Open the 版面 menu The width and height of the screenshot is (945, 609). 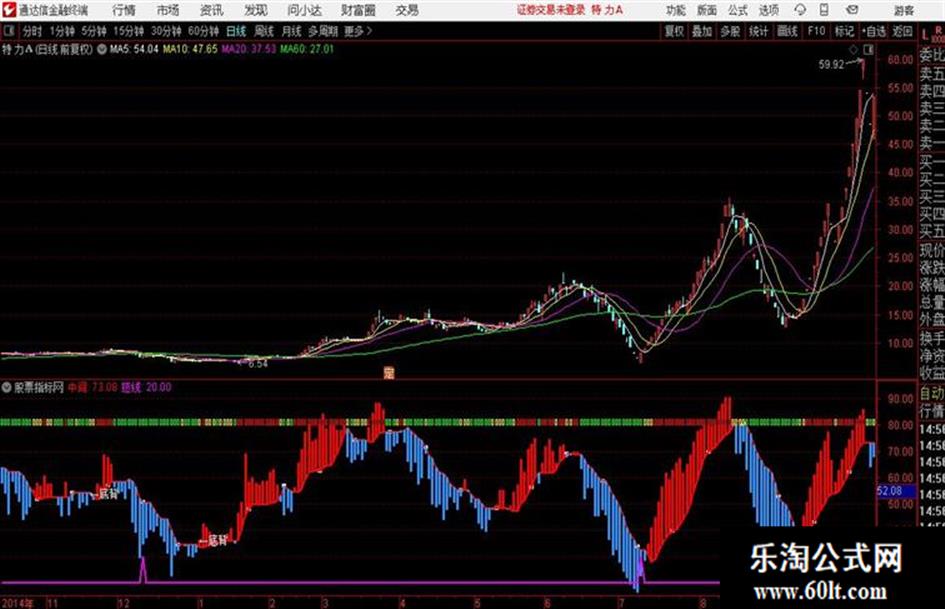tap(706, 10)
